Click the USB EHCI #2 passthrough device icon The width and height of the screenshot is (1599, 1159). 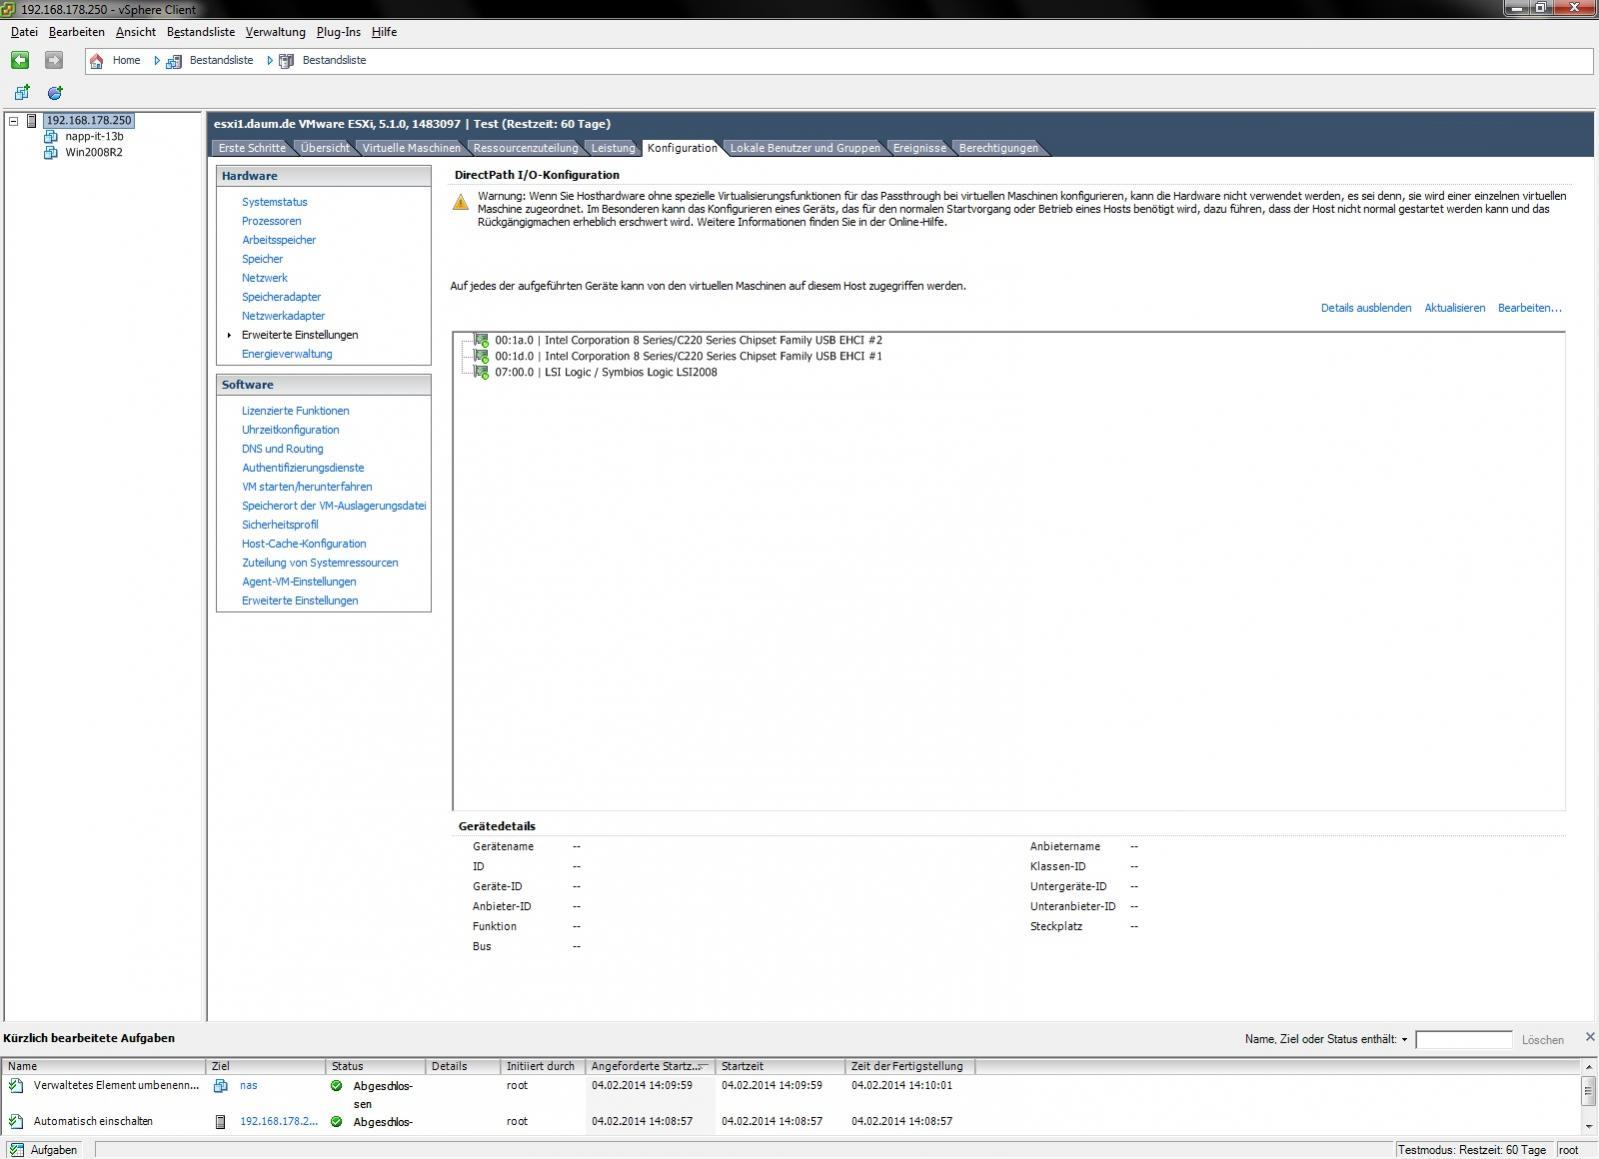[x=481, y=340]
